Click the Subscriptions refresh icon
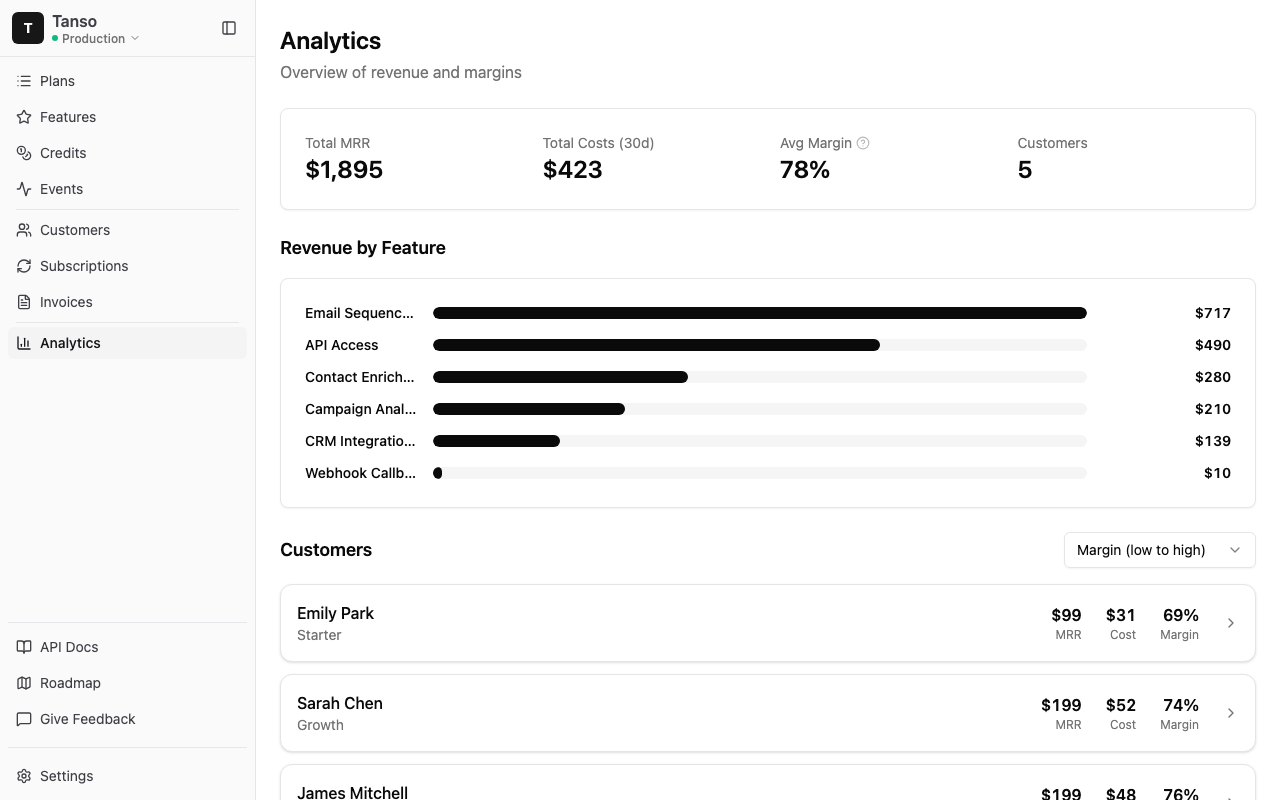The image size is (1280, 800). coord(24,266)
